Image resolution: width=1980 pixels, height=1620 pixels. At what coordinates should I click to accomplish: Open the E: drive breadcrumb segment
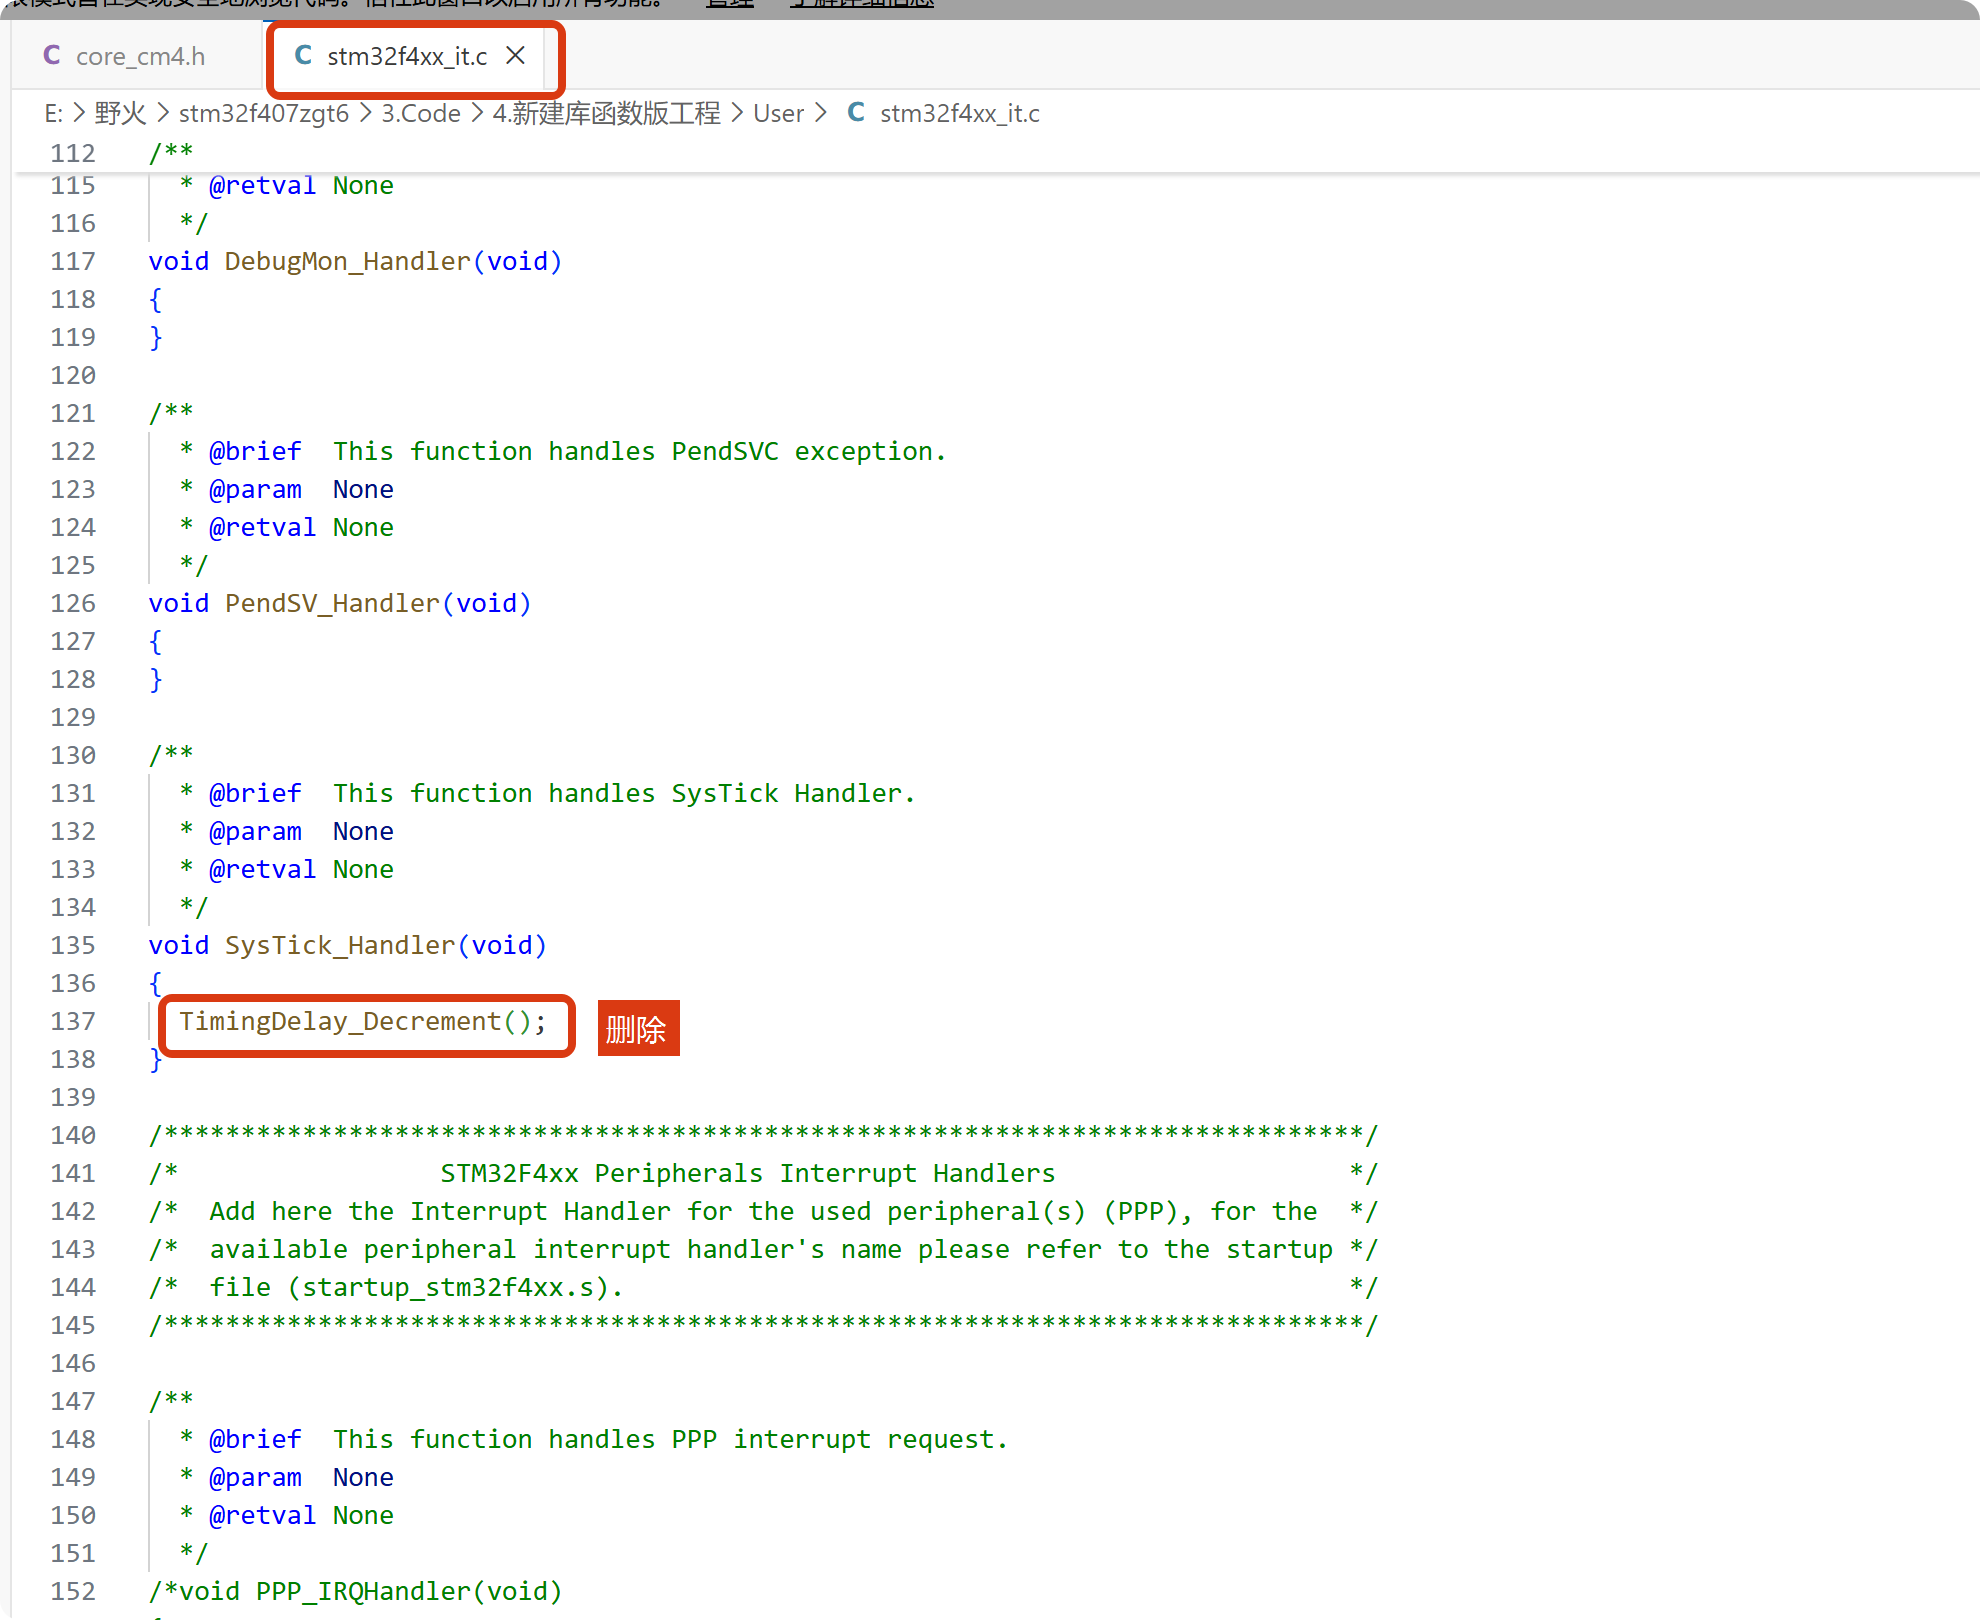(x=53, y=113)
